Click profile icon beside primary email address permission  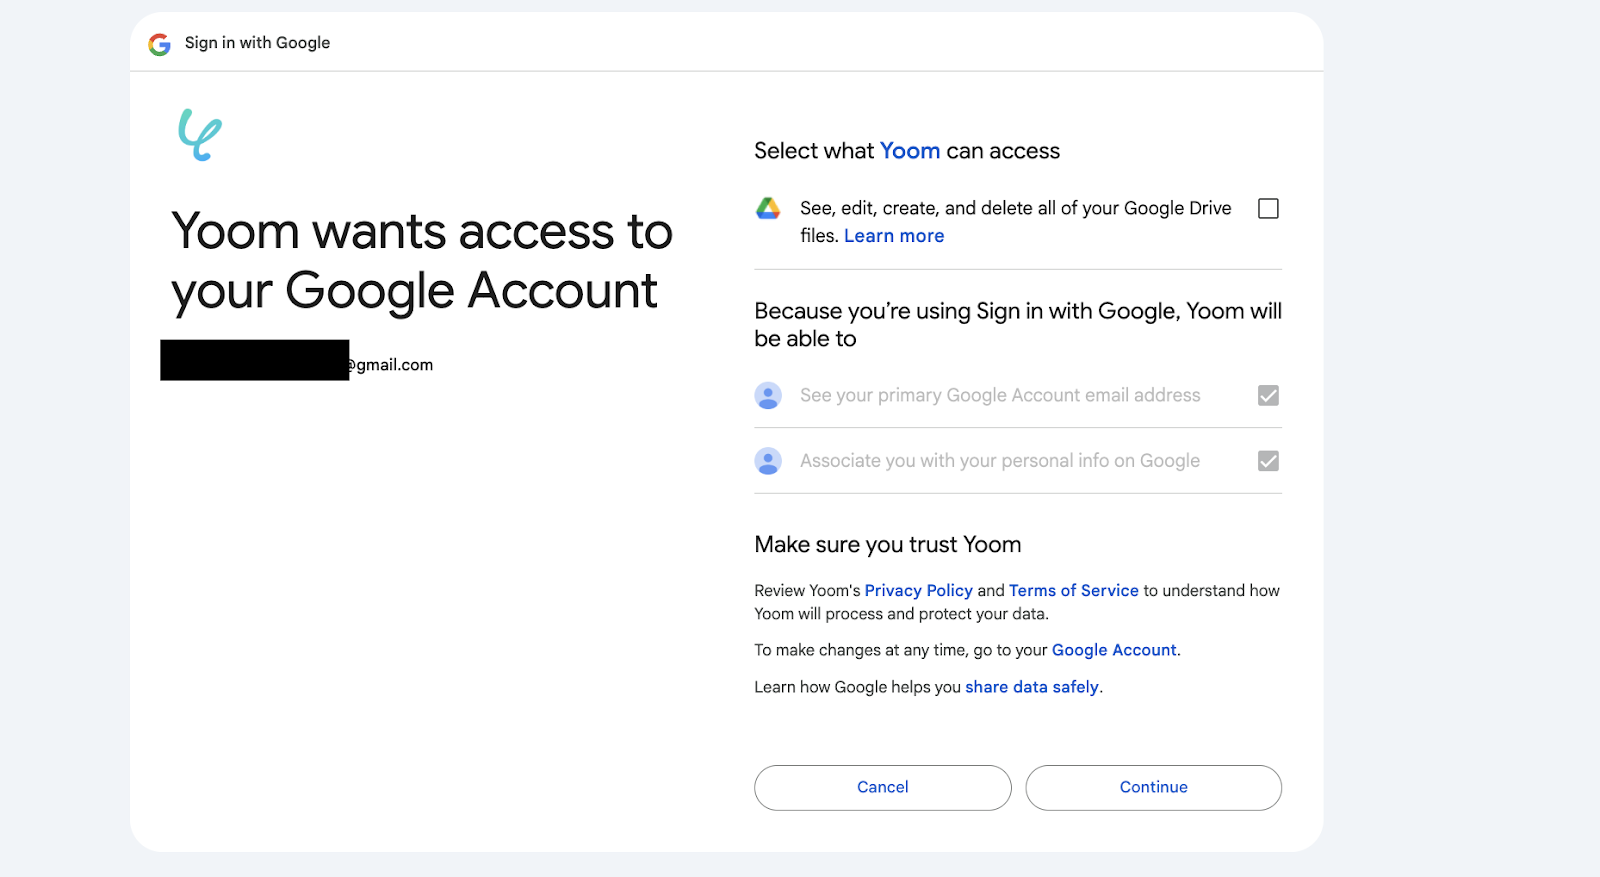coord(768,396)
